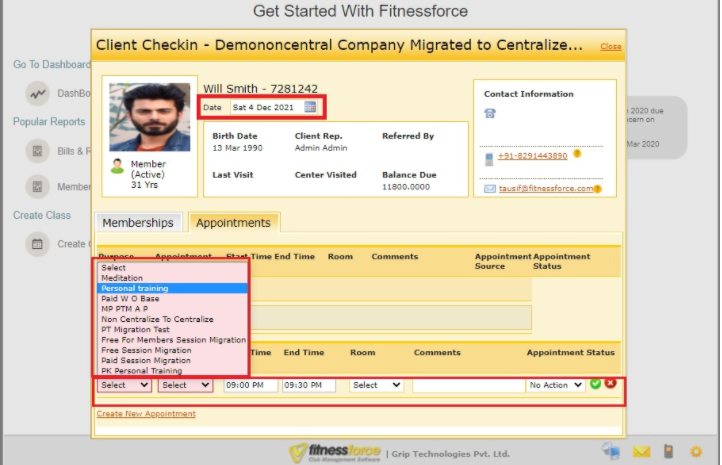The width and height of the screenshot is (722, 465).
Task: Click the chat monitors icon in footer
Action: tap(611, 451)
